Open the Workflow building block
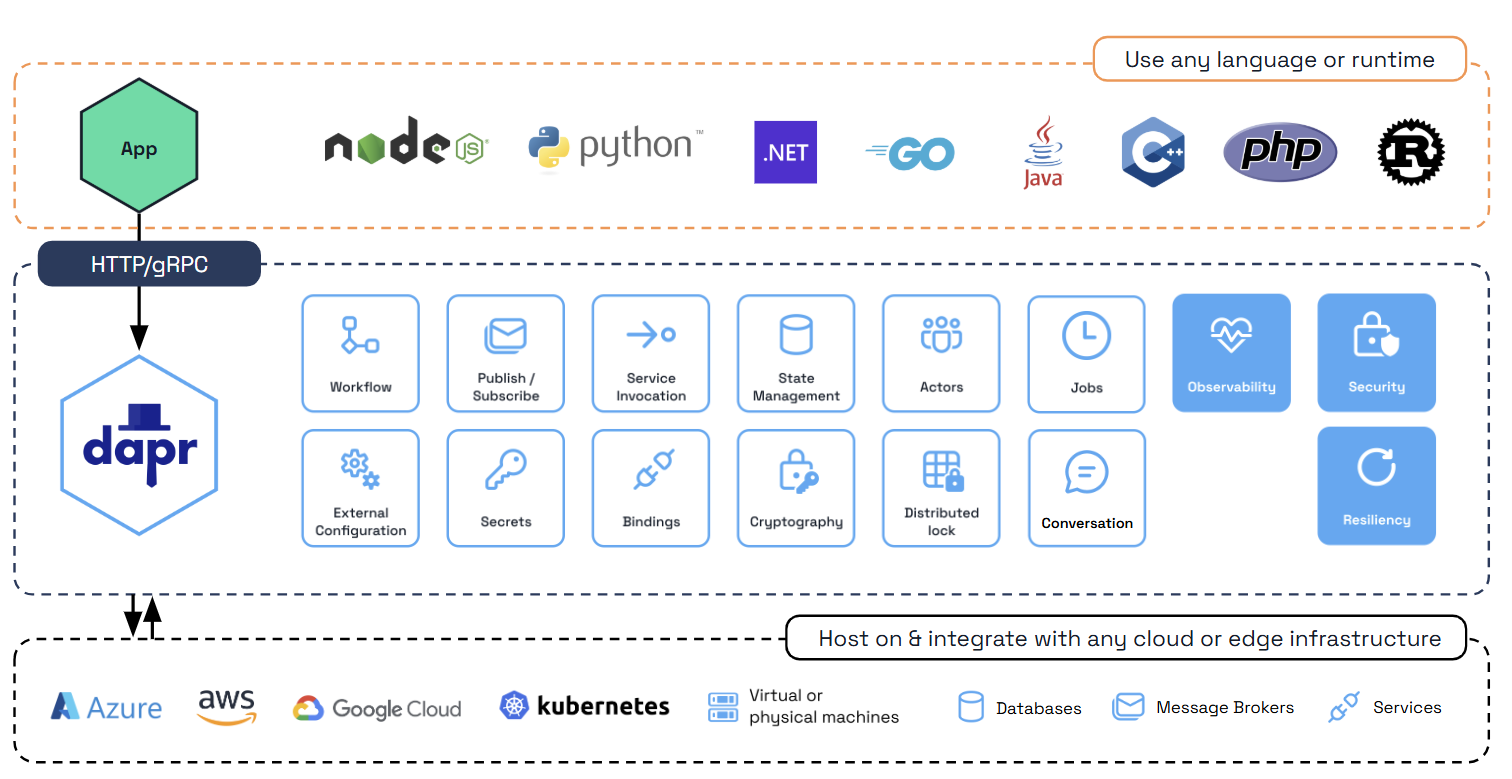The height and width of the screenshot is (779, 1512). [x=361, y=353]
